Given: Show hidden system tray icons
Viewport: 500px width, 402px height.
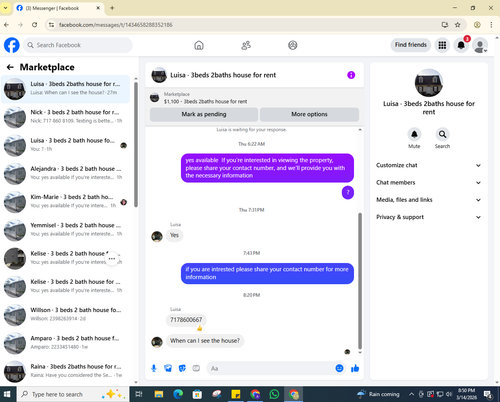Looking at the screenshot, I should [x=411, y=394].
